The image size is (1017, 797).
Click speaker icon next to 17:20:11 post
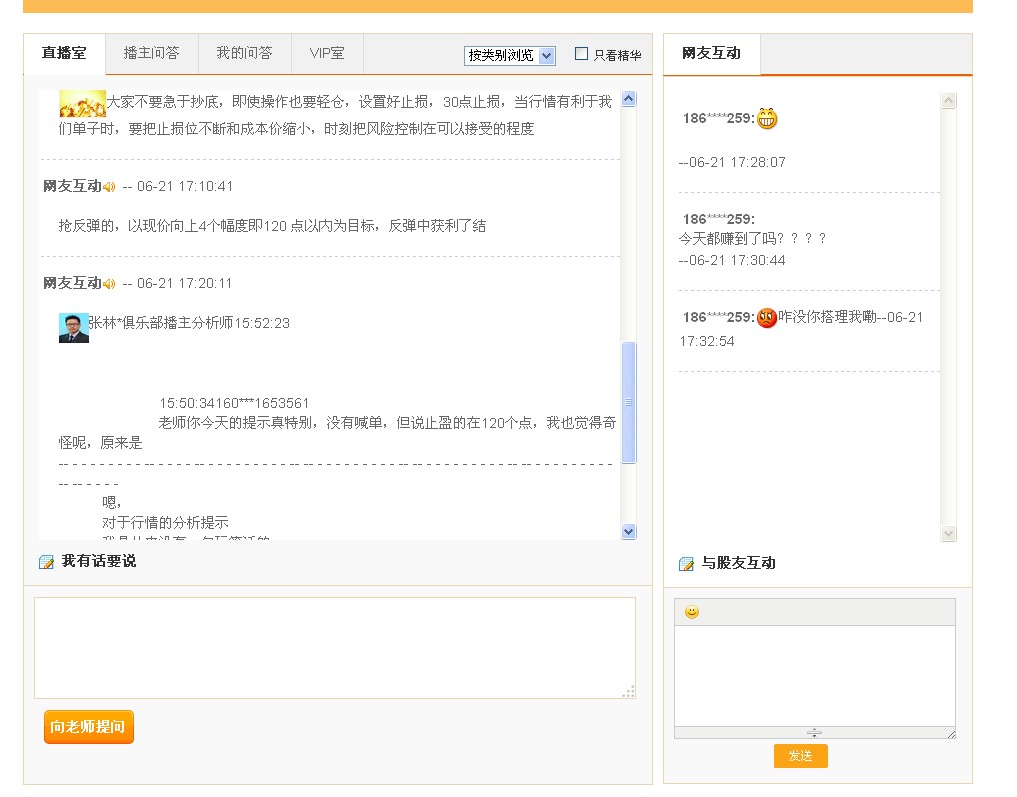coord(109,284)
